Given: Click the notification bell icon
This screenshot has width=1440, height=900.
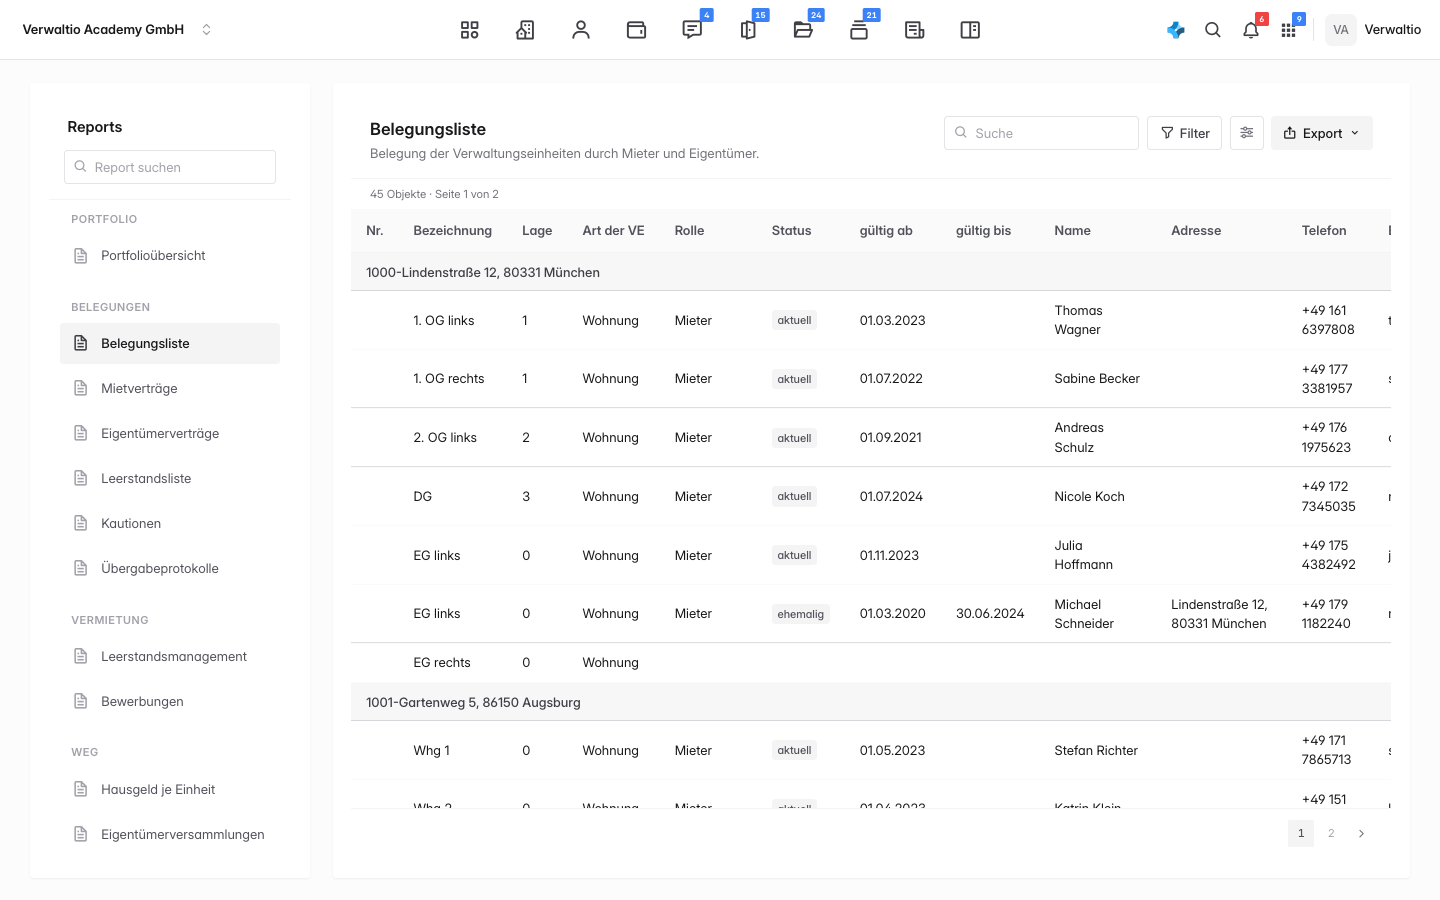Looking at the screenshot, I should [1251, 30].
